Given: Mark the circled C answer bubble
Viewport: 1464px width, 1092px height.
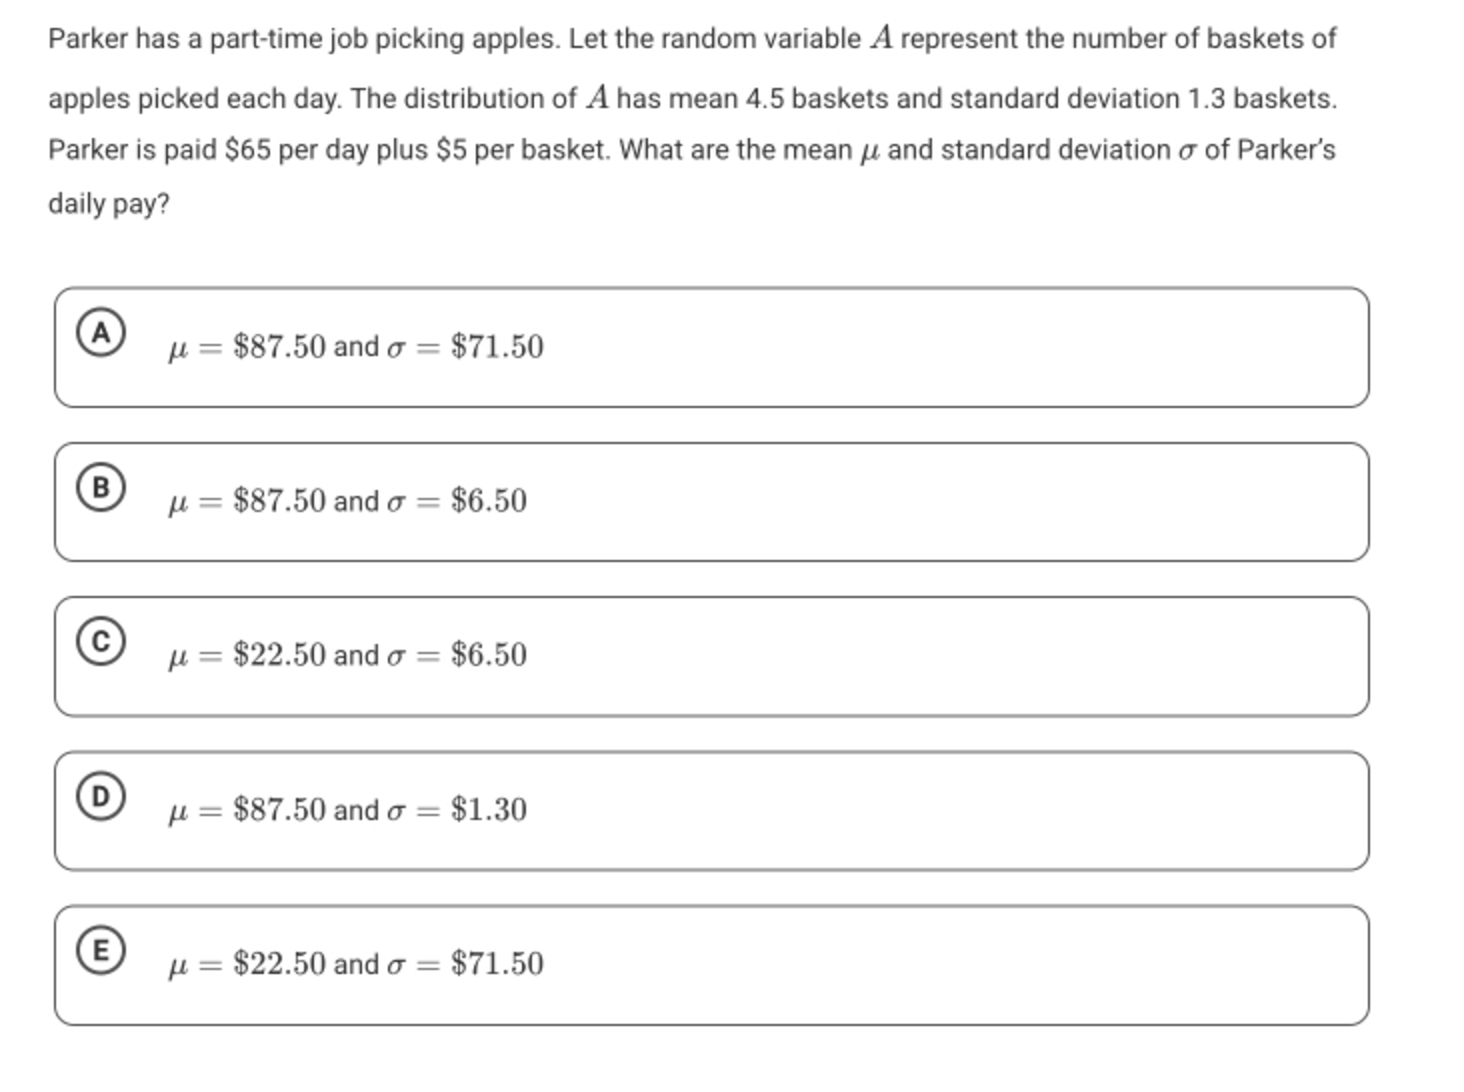Looking at the screenshot, I should pos(101,642).
